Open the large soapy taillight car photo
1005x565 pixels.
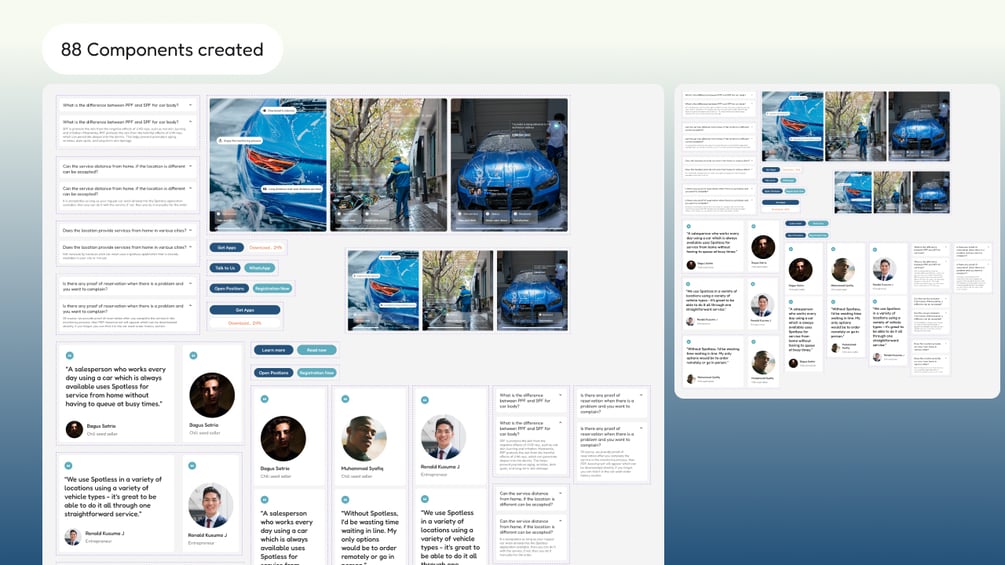pos(268,165)
